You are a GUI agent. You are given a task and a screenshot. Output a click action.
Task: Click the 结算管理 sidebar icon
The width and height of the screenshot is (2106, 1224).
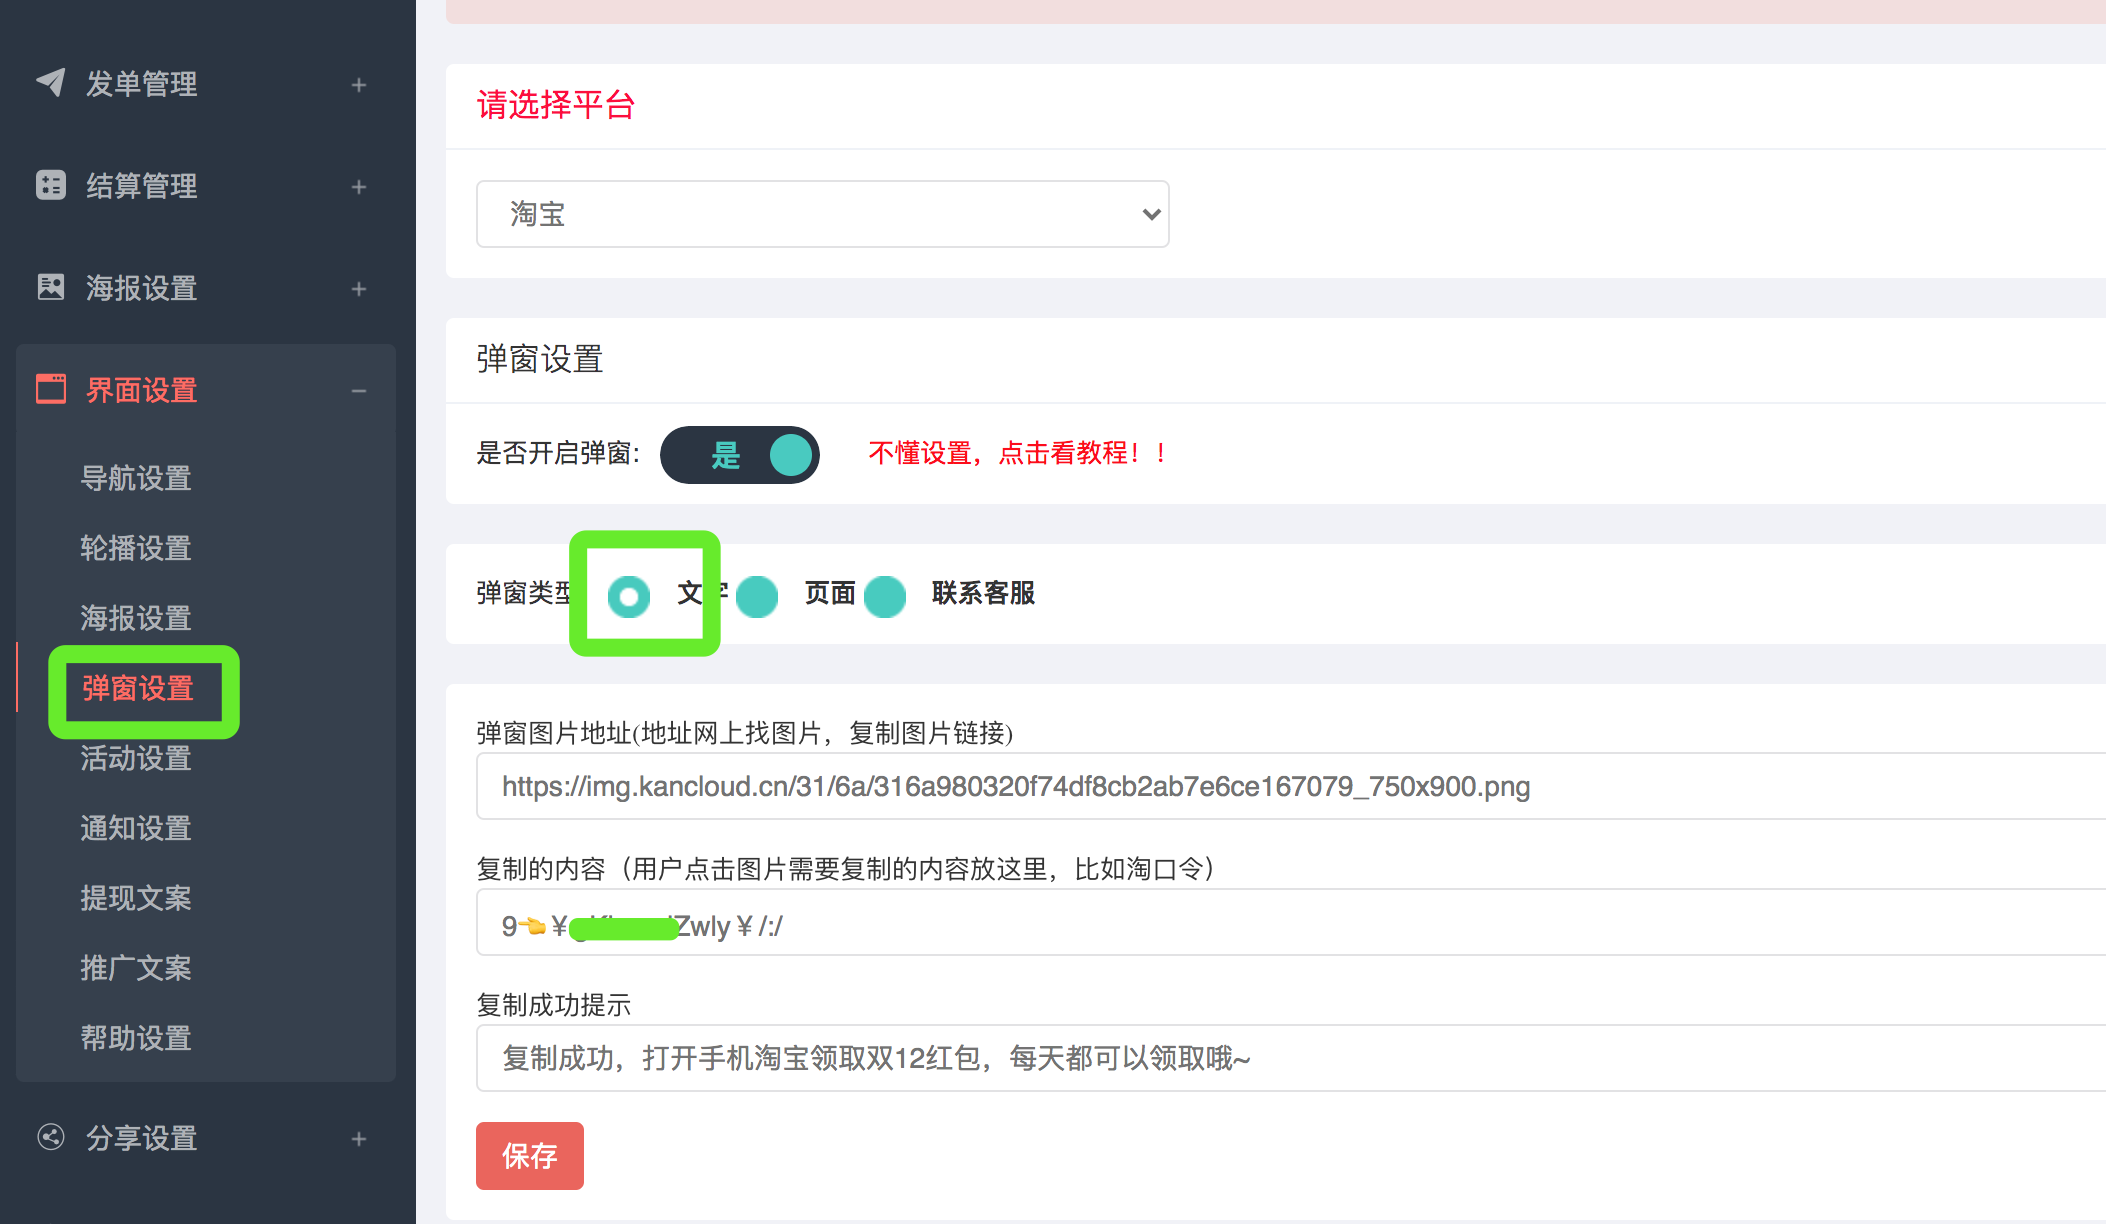pos(51,186)
